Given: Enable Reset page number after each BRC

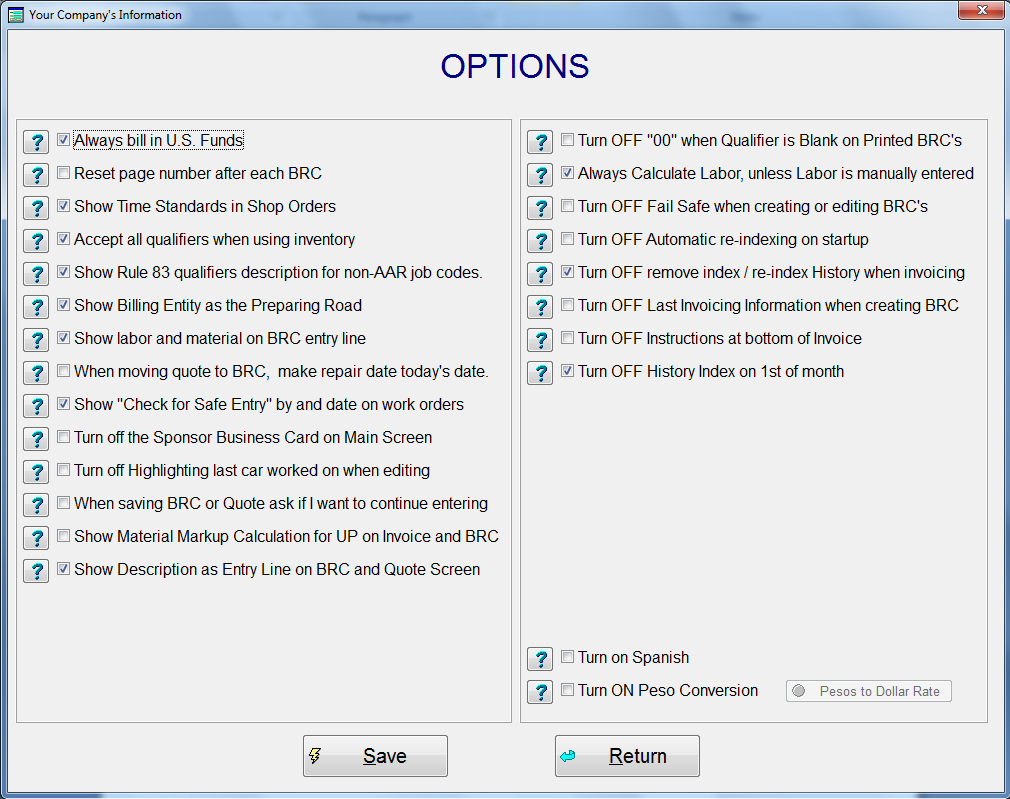Looking at the screenshot, I should click(x=64, y=173).
